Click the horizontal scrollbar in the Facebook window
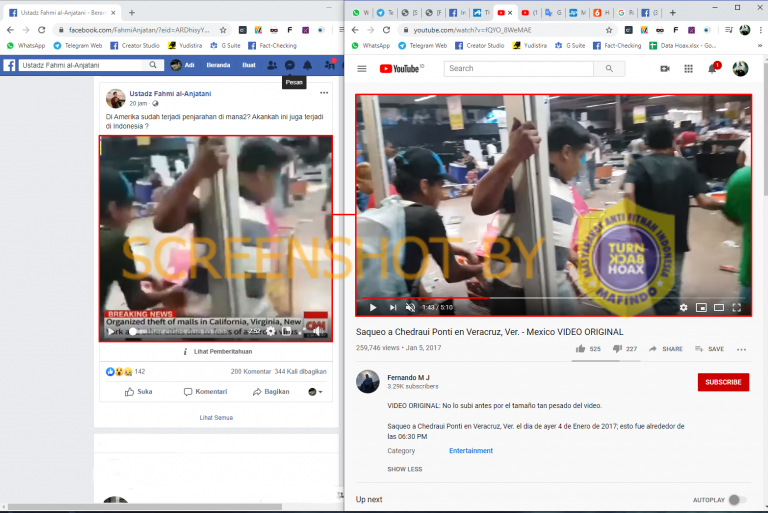This screenshot has width=768, height=513. (x=144, y=507)
